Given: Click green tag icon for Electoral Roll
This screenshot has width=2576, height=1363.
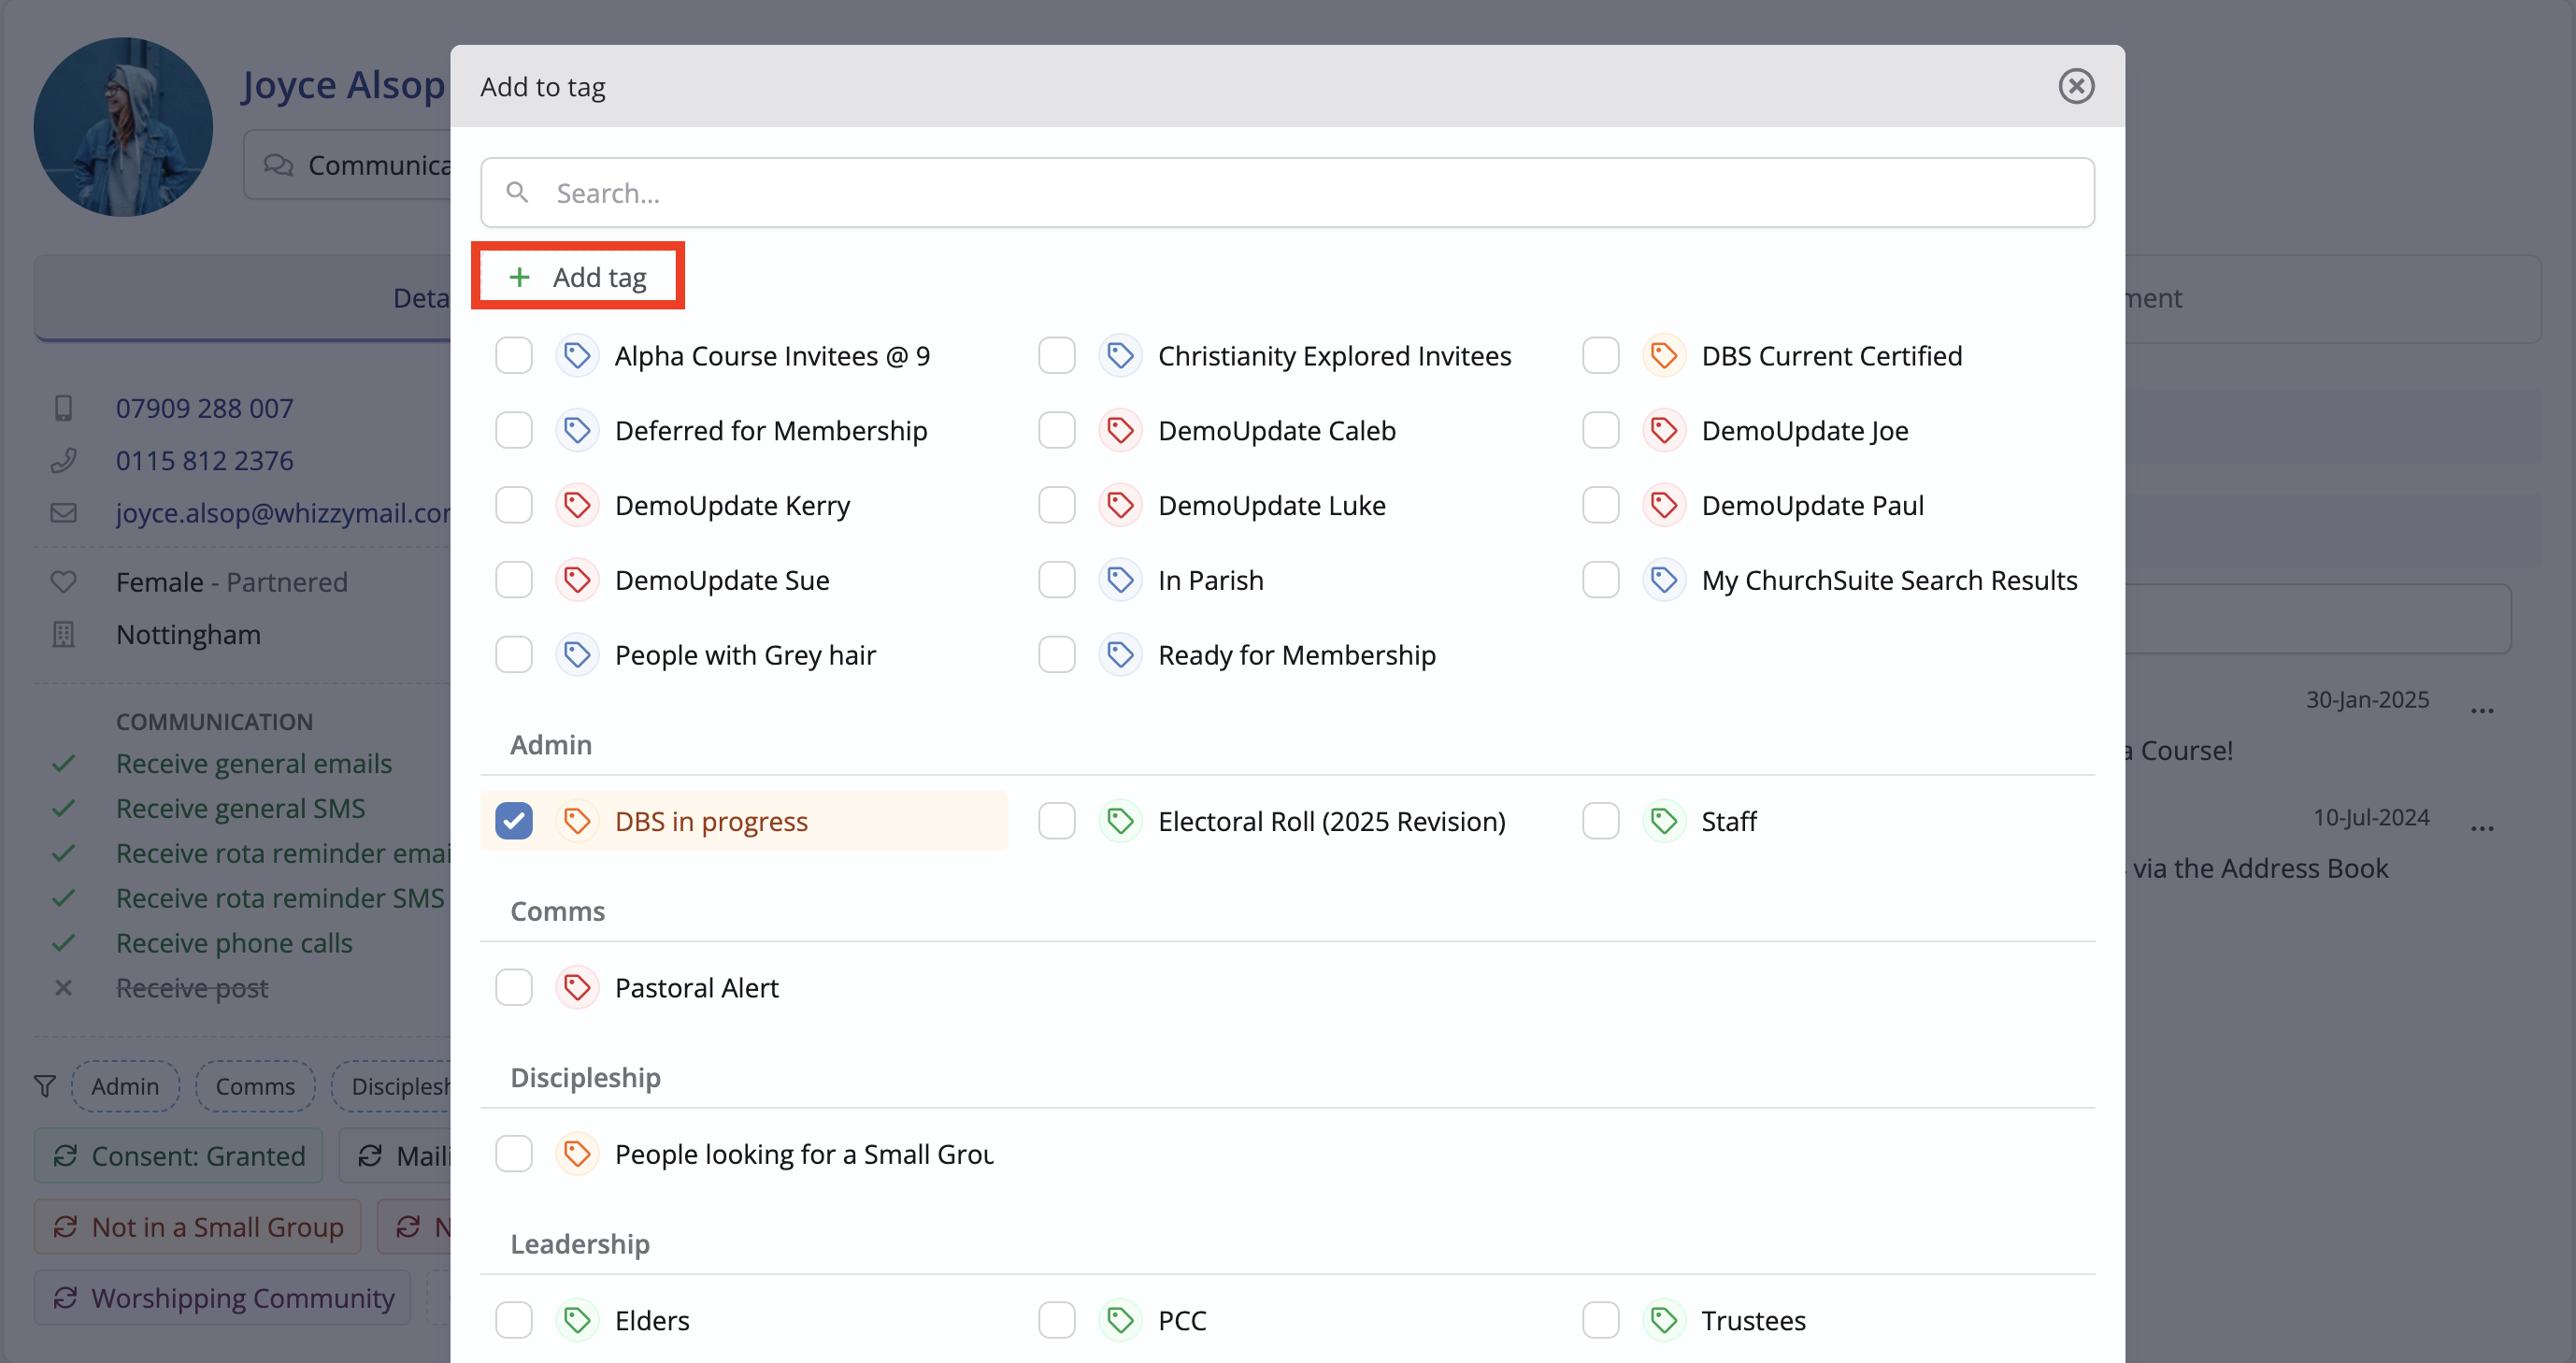Looking at the screenshot, I should (x=1120, y=821).
